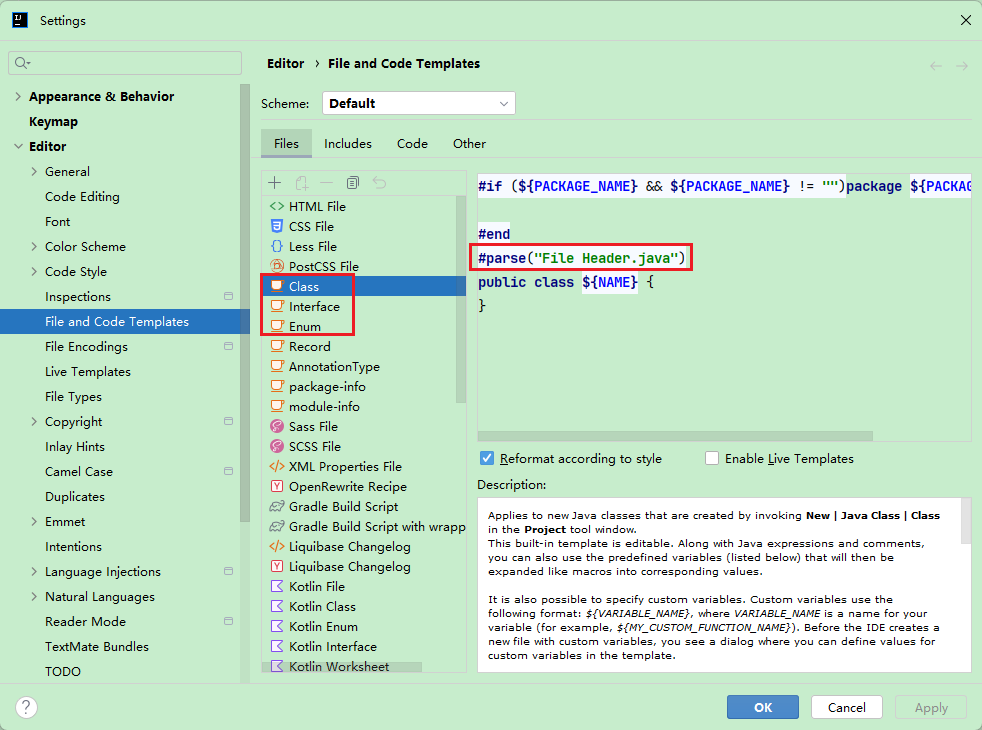
Task: Click the back navigation arrow
Action: click(x=936, y=66)
